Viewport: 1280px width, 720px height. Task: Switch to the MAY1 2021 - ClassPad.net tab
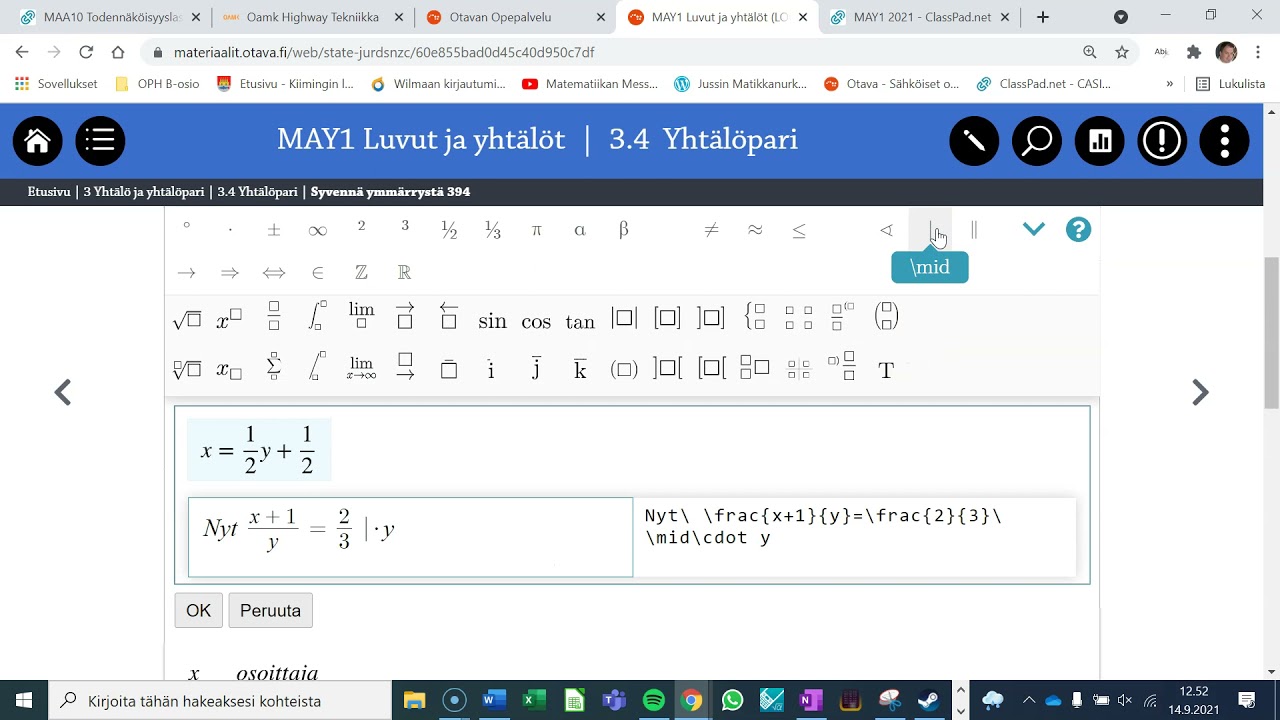(x=920, y=17)
